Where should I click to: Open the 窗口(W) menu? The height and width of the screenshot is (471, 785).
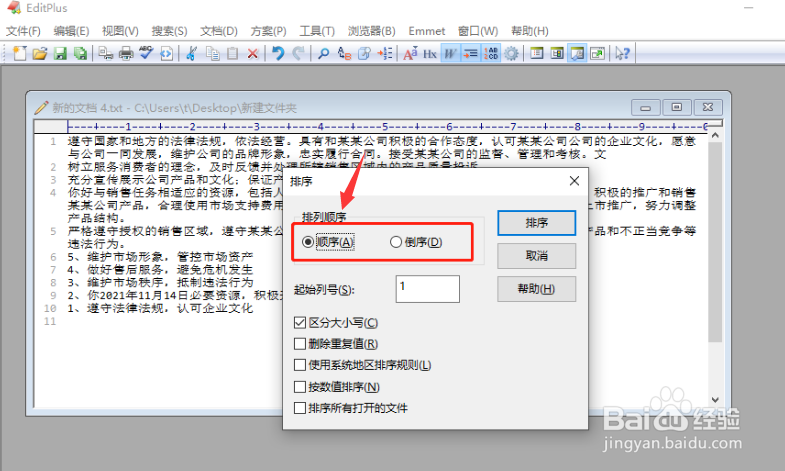coord(478,31)
